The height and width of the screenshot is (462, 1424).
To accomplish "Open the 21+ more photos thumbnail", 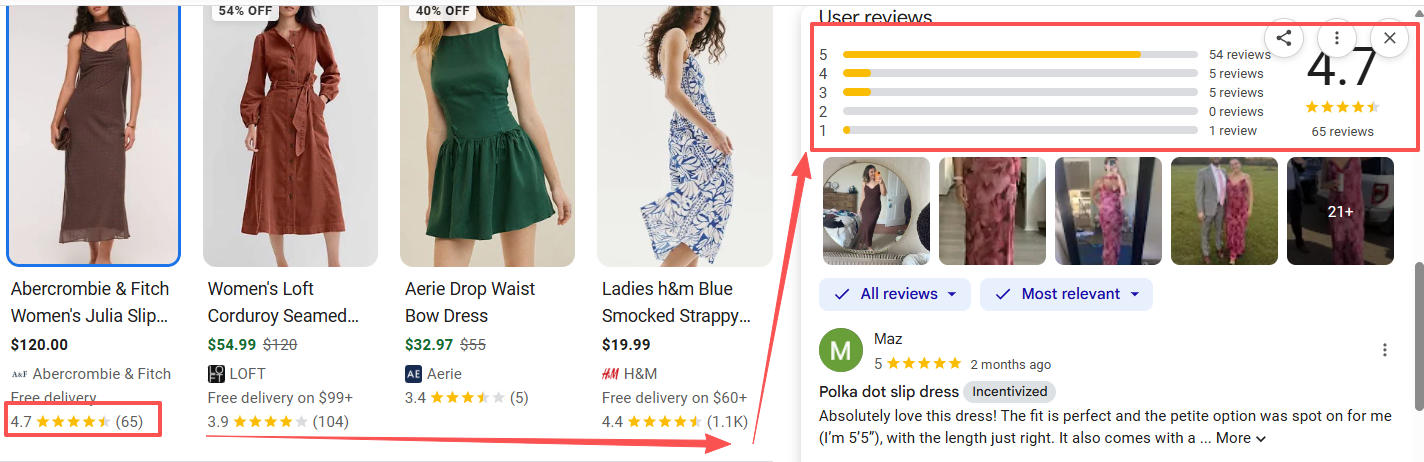I will point(1340,211).
